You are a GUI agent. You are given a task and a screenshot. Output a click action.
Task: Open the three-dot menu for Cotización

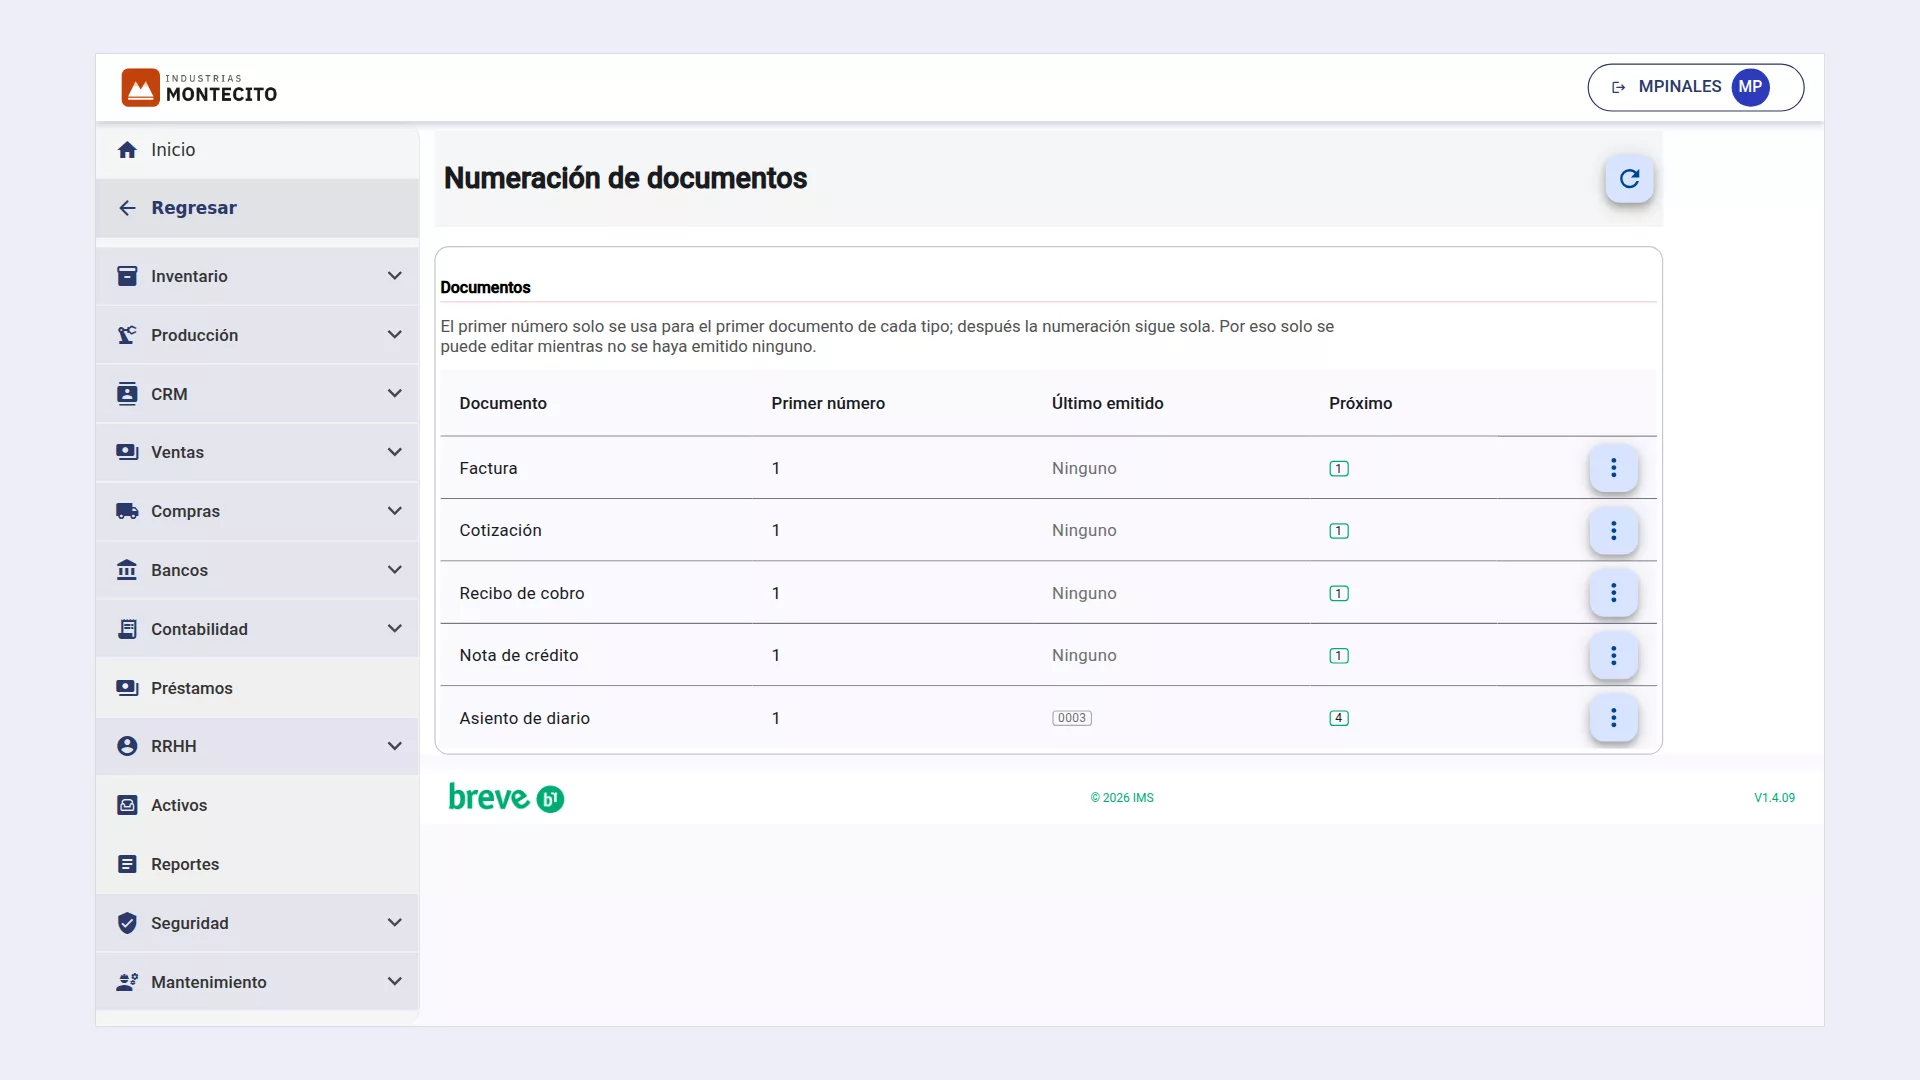[1613, 531]
